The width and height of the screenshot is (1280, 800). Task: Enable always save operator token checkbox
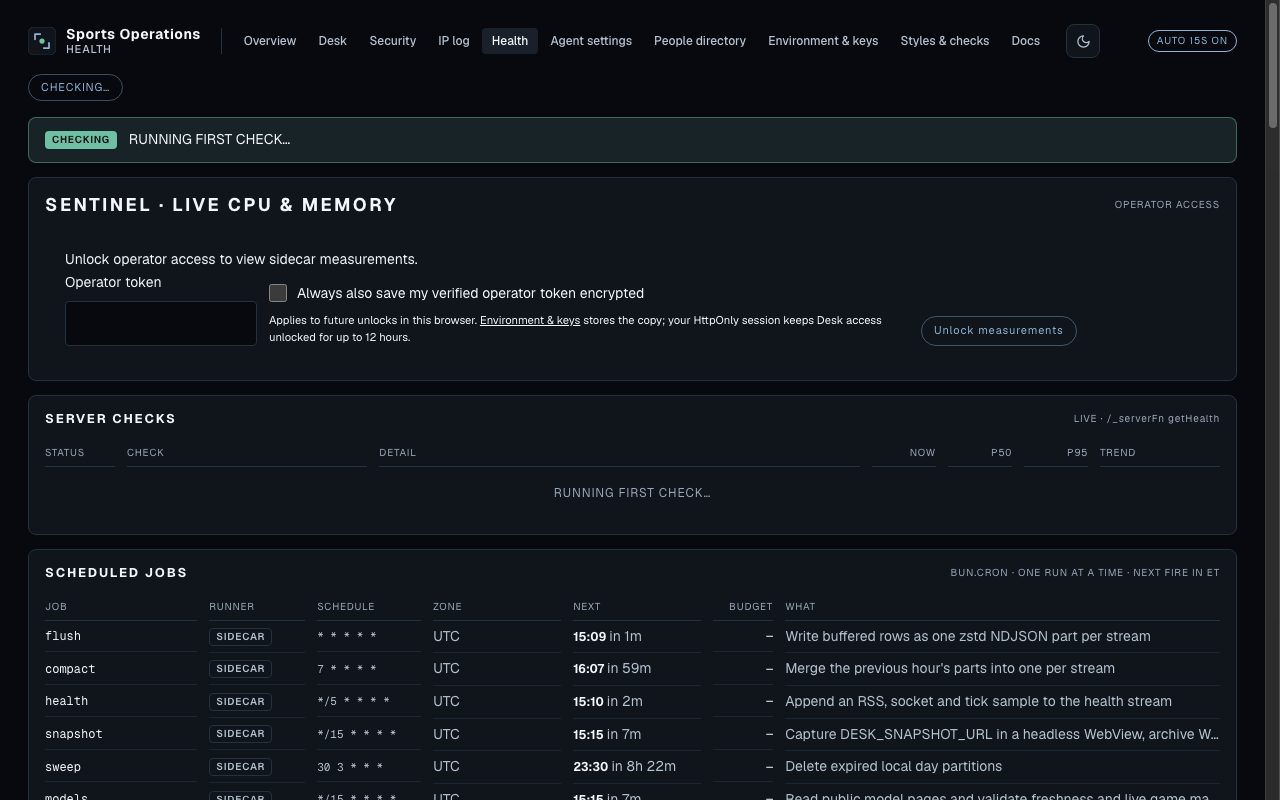coord(278,293)
